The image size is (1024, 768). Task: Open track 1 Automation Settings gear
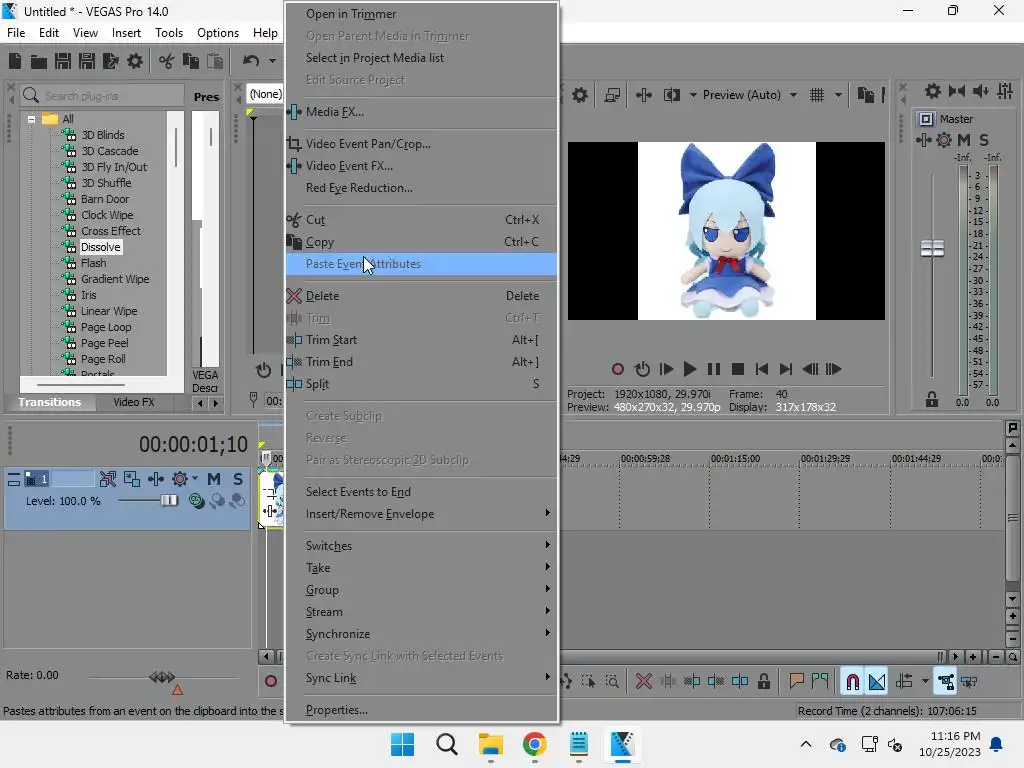(x=180, y=479)
